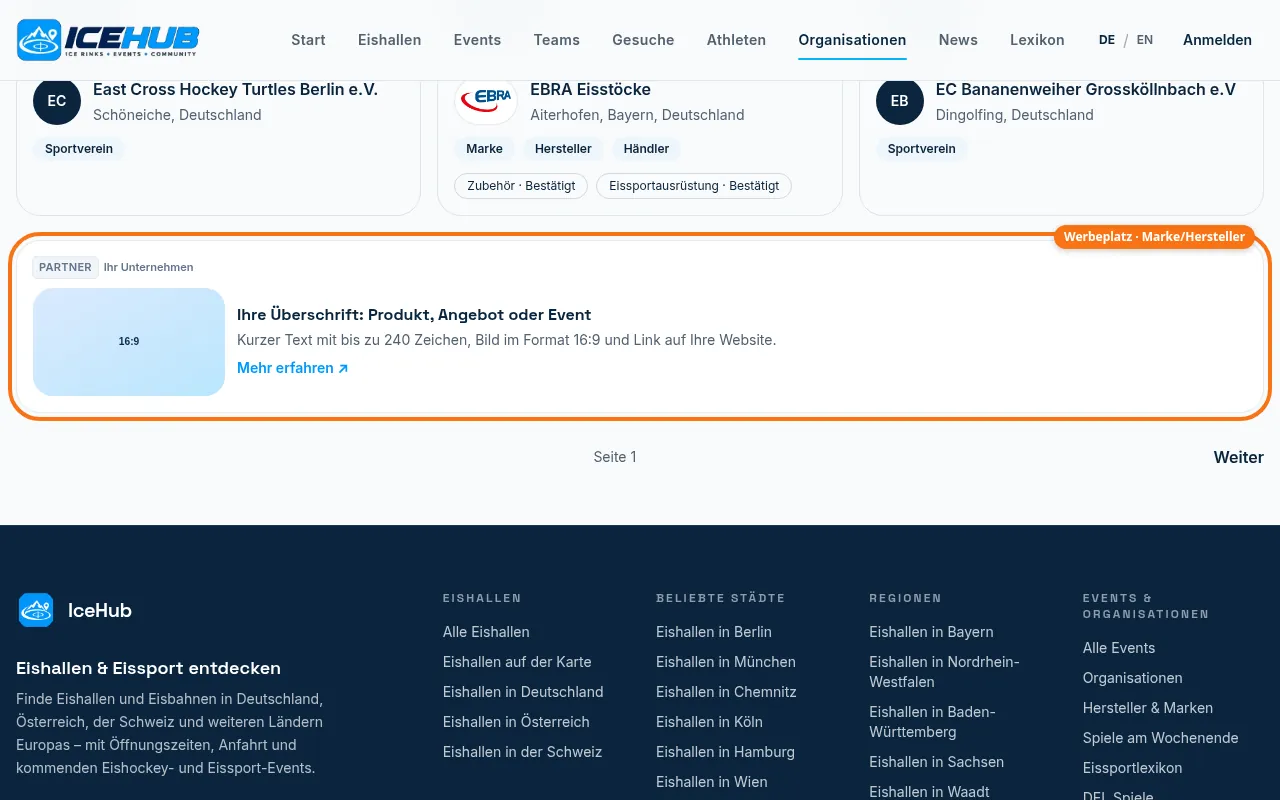The width and height of the screenshot is (1280, 800).
Task: Open the IceHub footer logo icon
Action: click(36, 610)
